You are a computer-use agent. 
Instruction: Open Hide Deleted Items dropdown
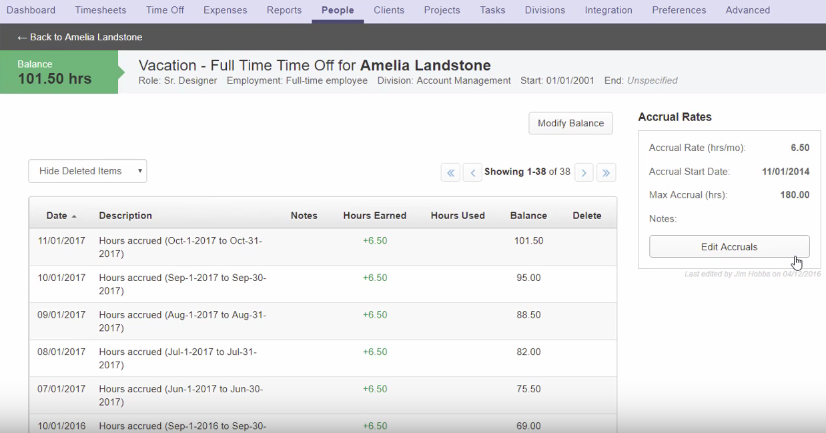point(88,171)
